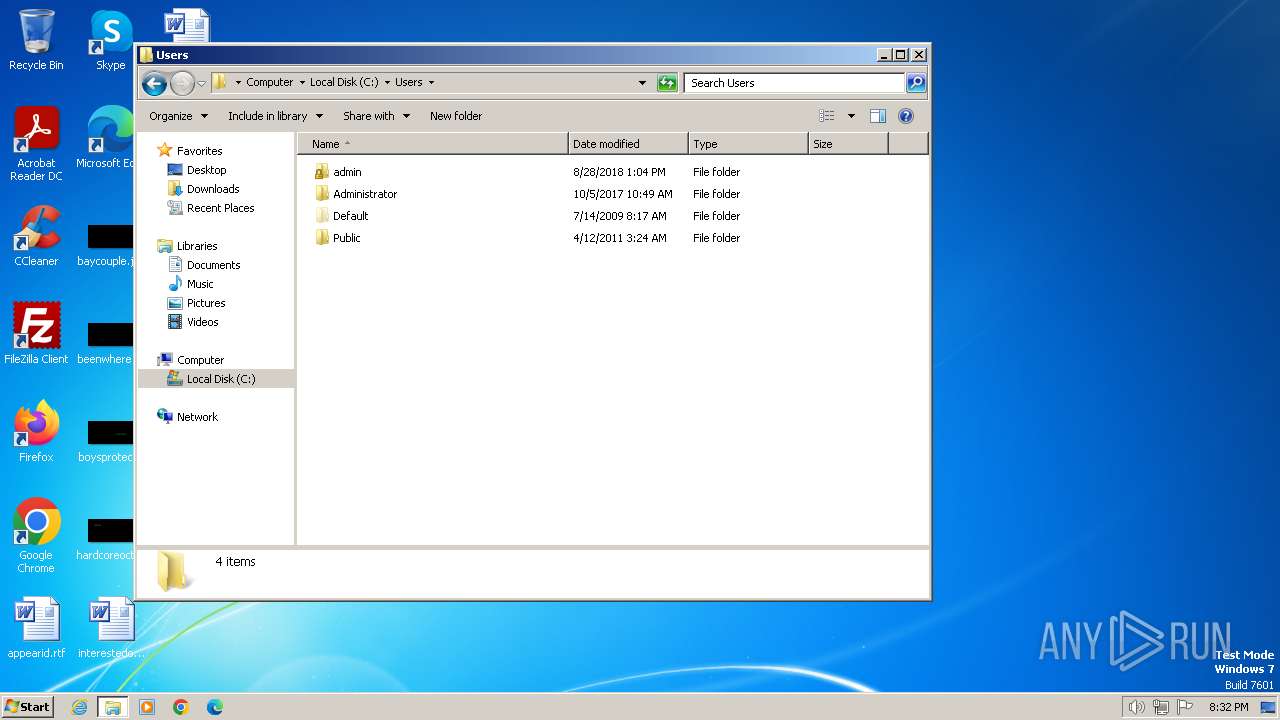
Task: Click the Show desktop button on the taskbar
Action: pyautogui.click(x=1268, y=707)
